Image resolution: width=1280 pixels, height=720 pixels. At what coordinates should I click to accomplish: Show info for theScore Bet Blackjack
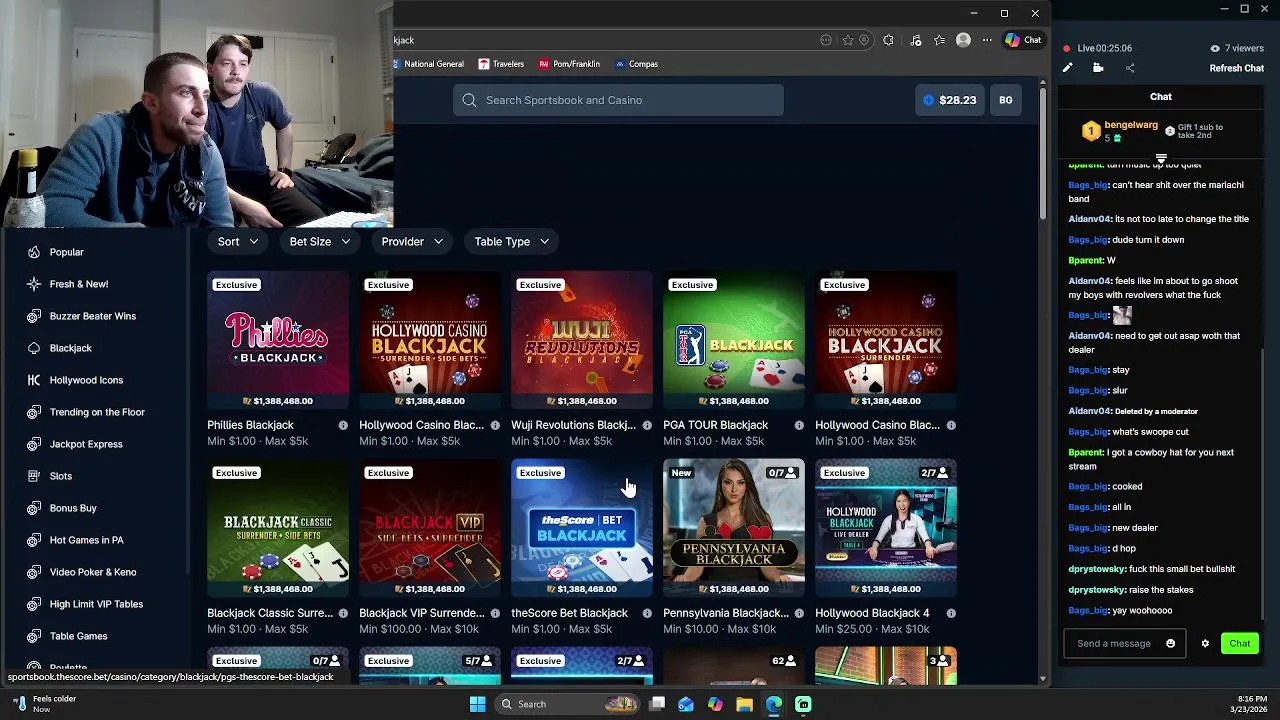[x=647, y=613]
